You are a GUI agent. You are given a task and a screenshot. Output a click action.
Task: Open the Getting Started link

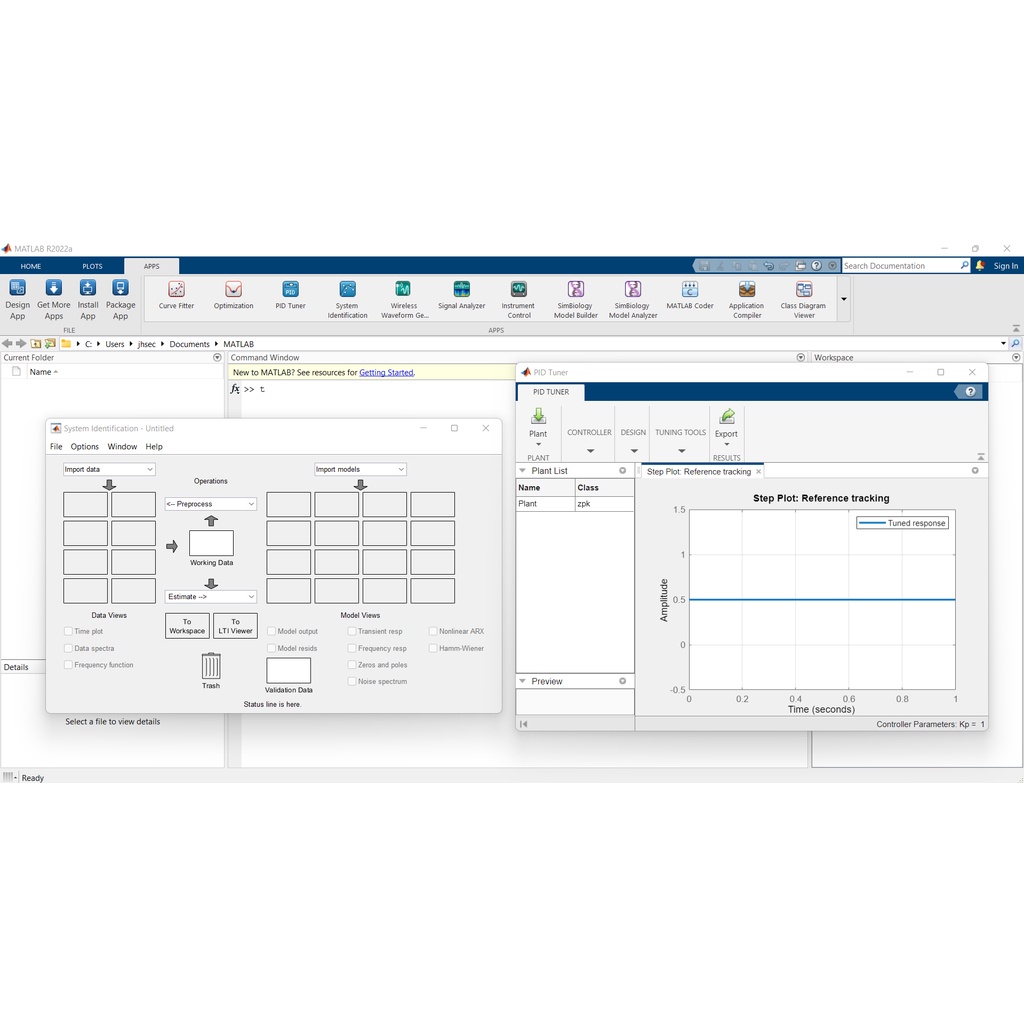[386, 372]
